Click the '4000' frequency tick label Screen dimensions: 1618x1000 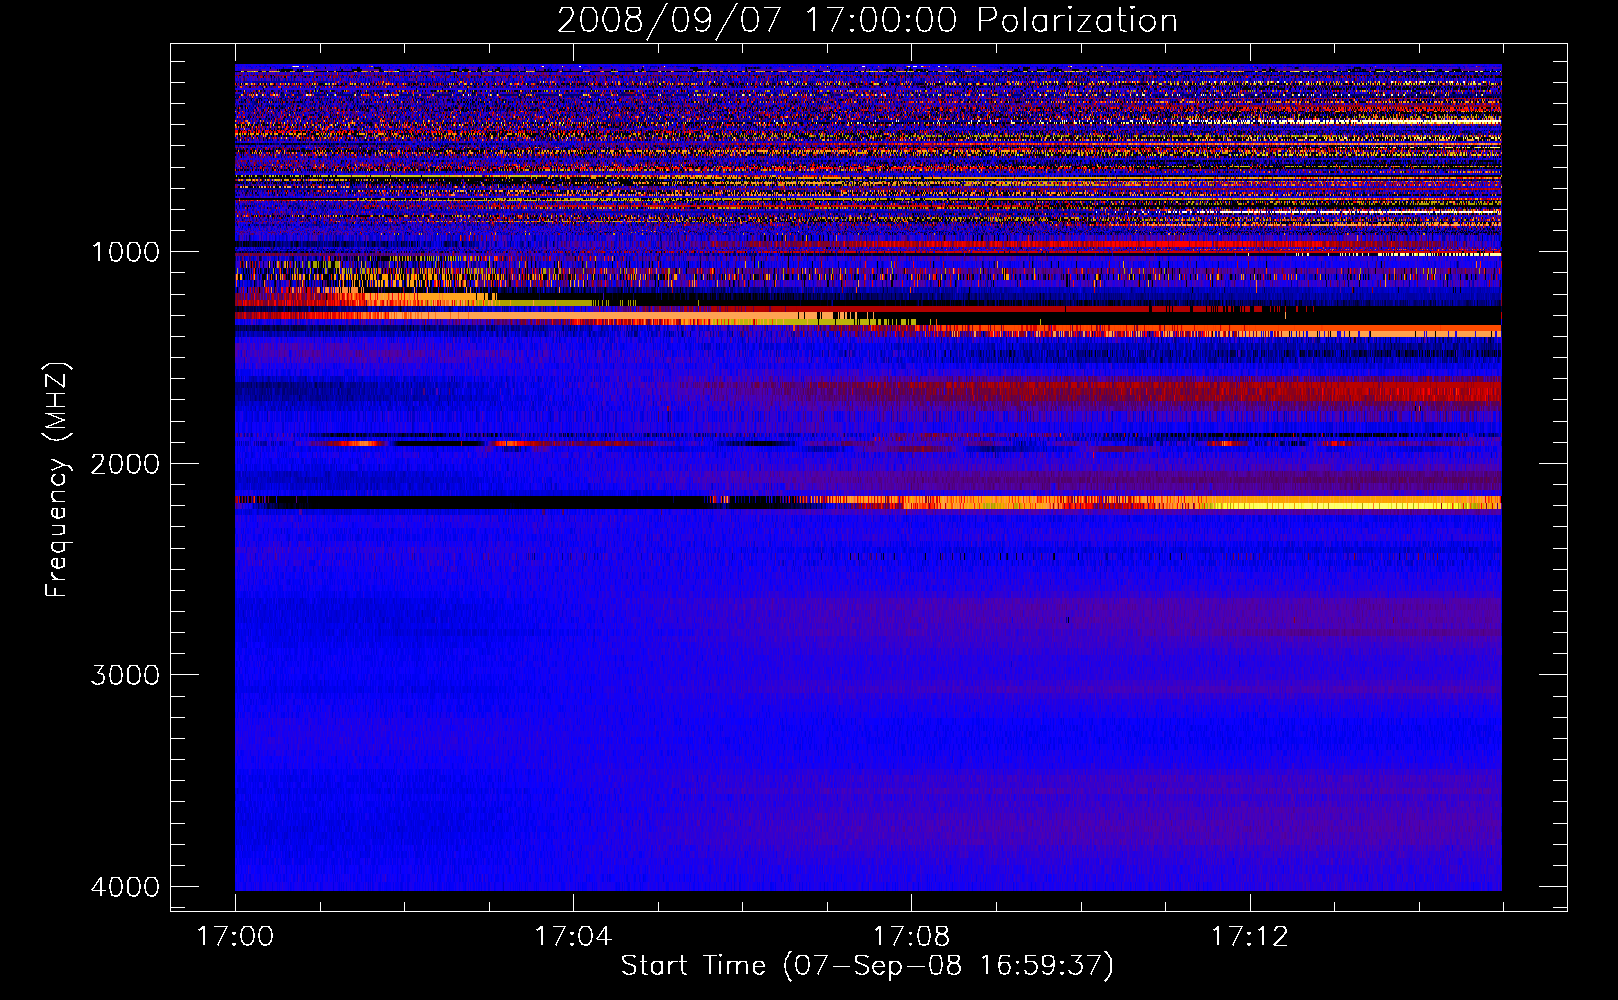pos(125,887)
